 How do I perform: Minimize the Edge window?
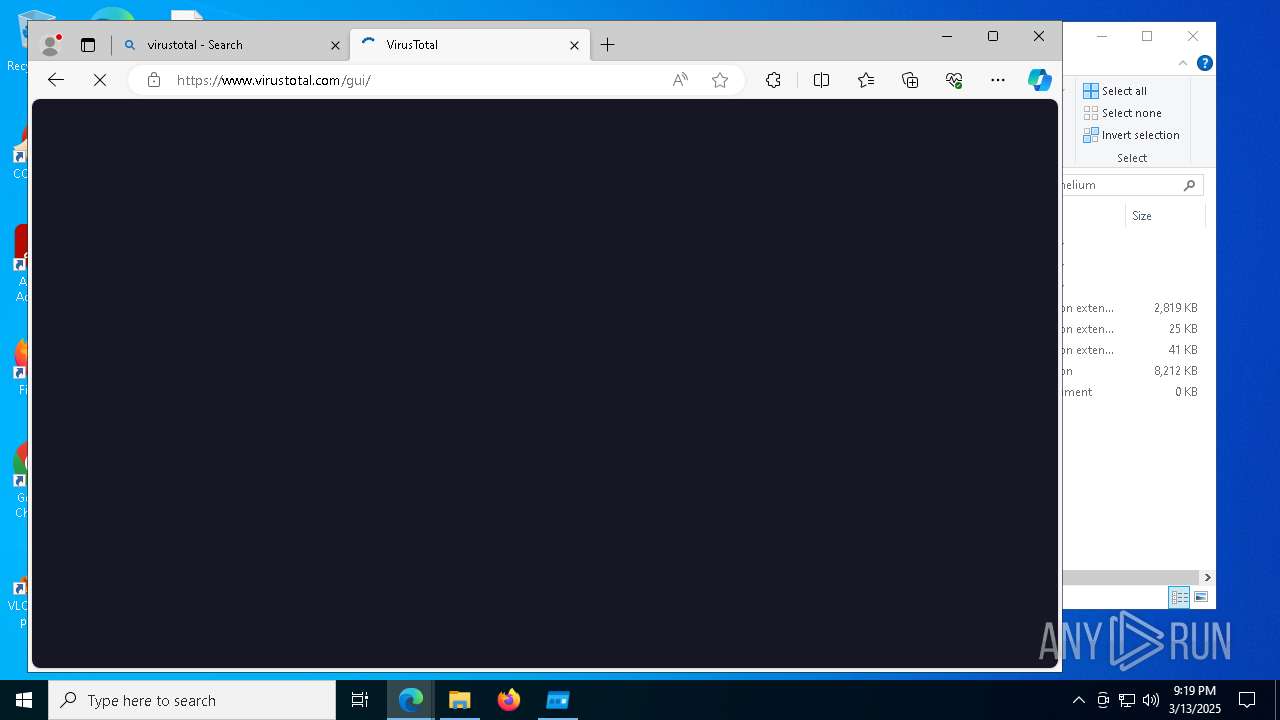947,36
